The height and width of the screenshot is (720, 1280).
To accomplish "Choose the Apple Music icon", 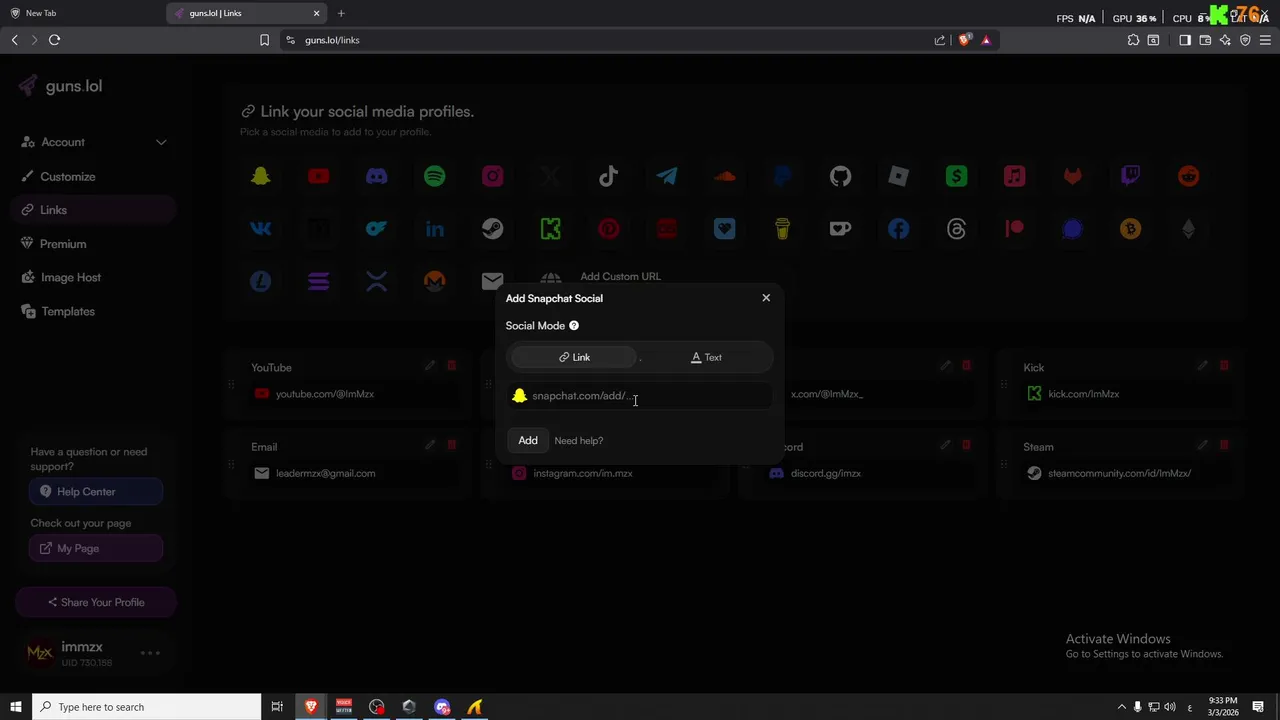I will (1015, 176).
